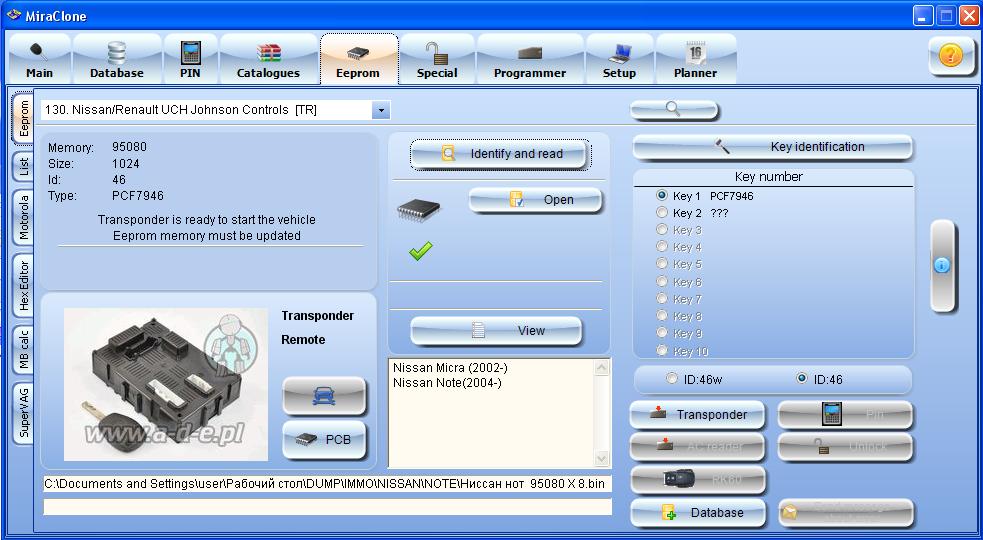The height and width of the screenshot is (540, 983).
Task: Click the 95080 memory value
Action: [129, 147]
